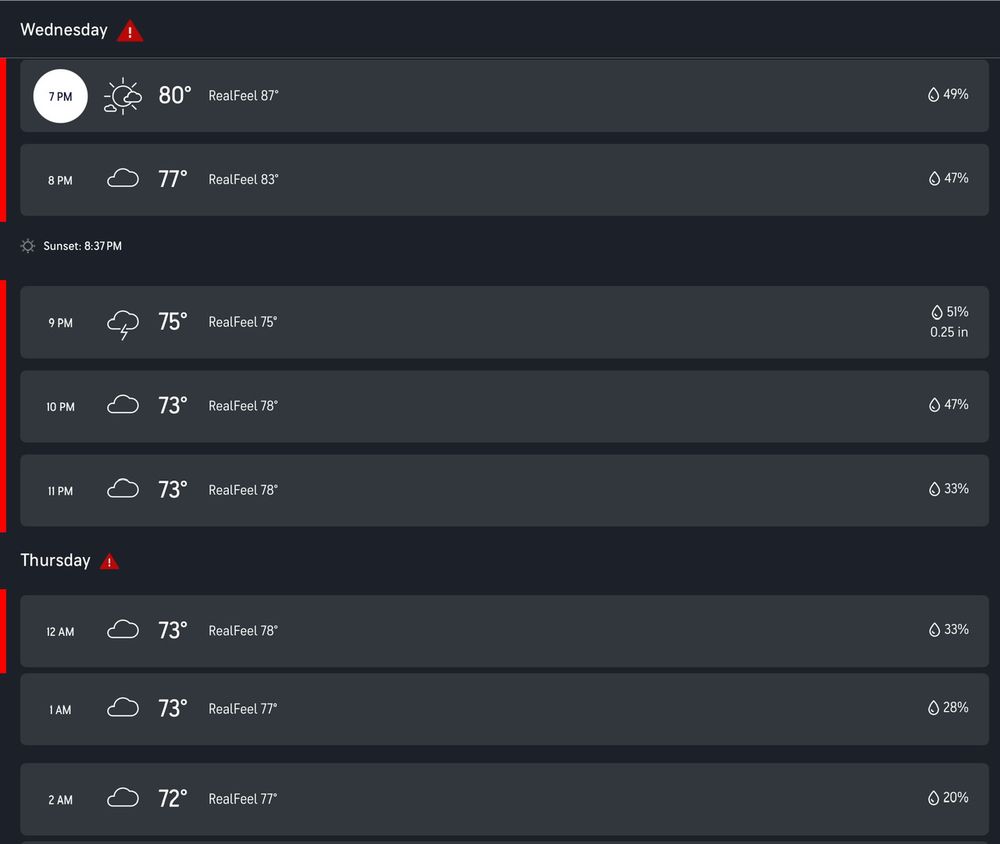Click the sunset sun icon
Viewport: 1000px width, 844px height.
[x=27, y=246]
